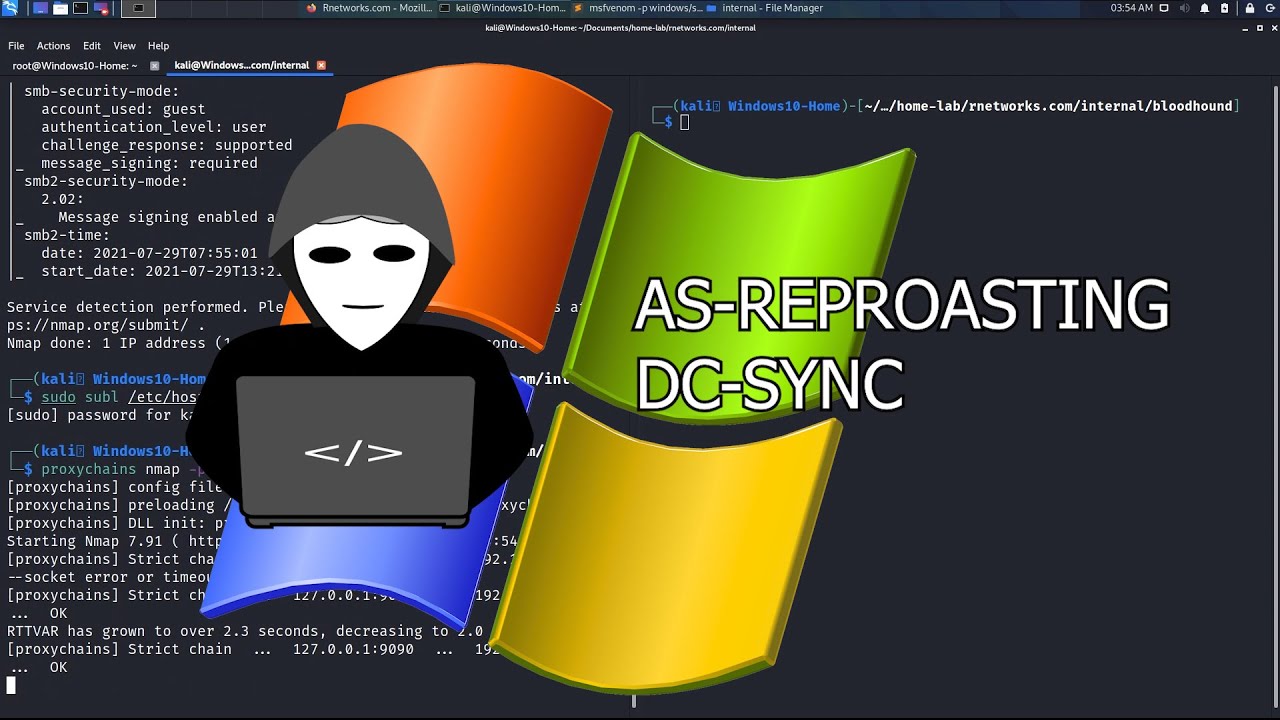Click the terminal icon beside kali@Windows10-Hom entry

click(x=445, y=8)
